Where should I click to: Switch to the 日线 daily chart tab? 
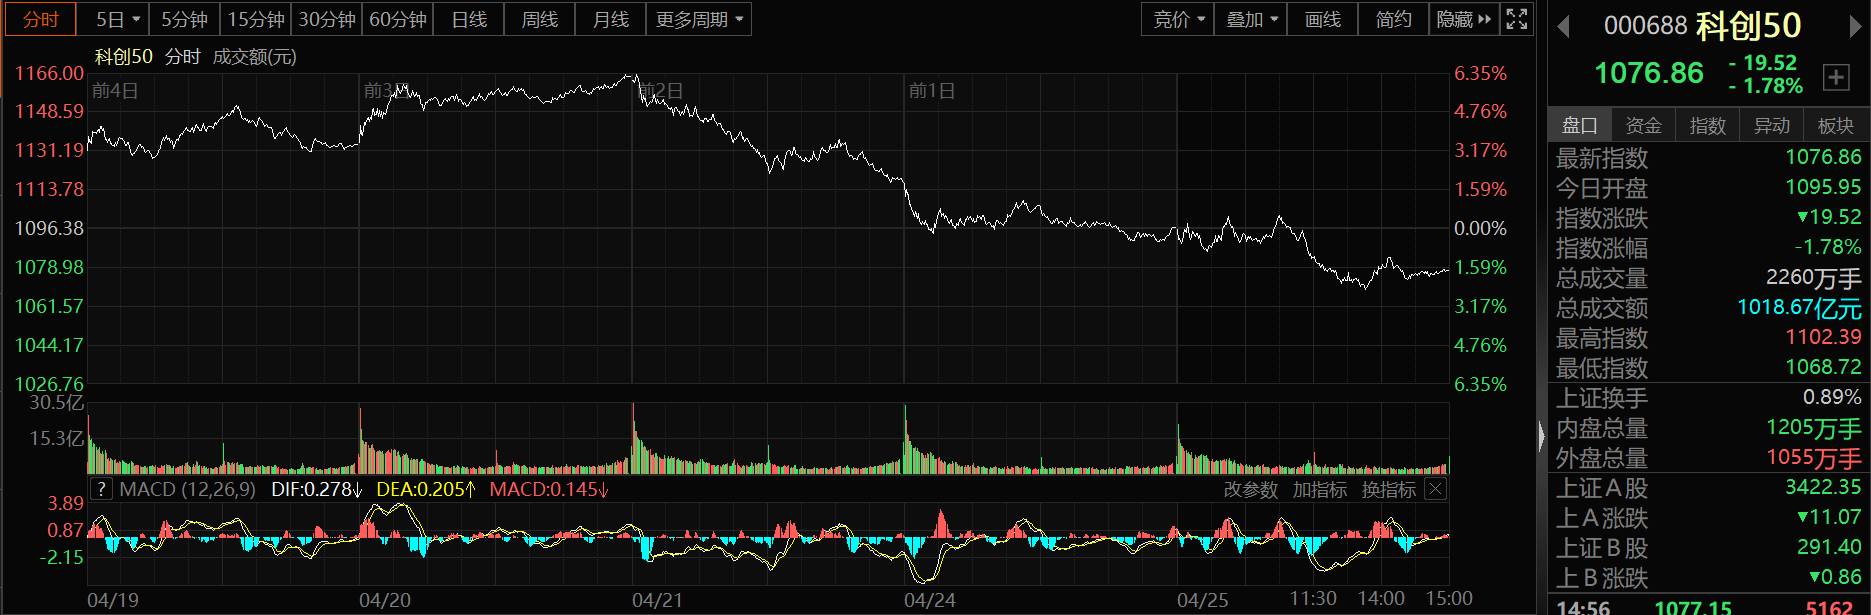pyautogui.click(x=469, y=19)
